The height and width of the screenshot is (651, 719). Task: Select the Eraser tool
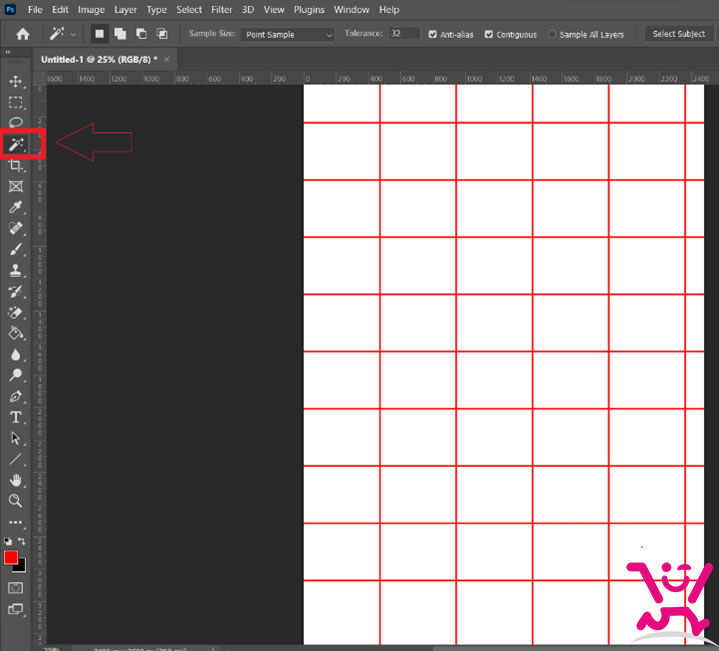click(16, 313)
